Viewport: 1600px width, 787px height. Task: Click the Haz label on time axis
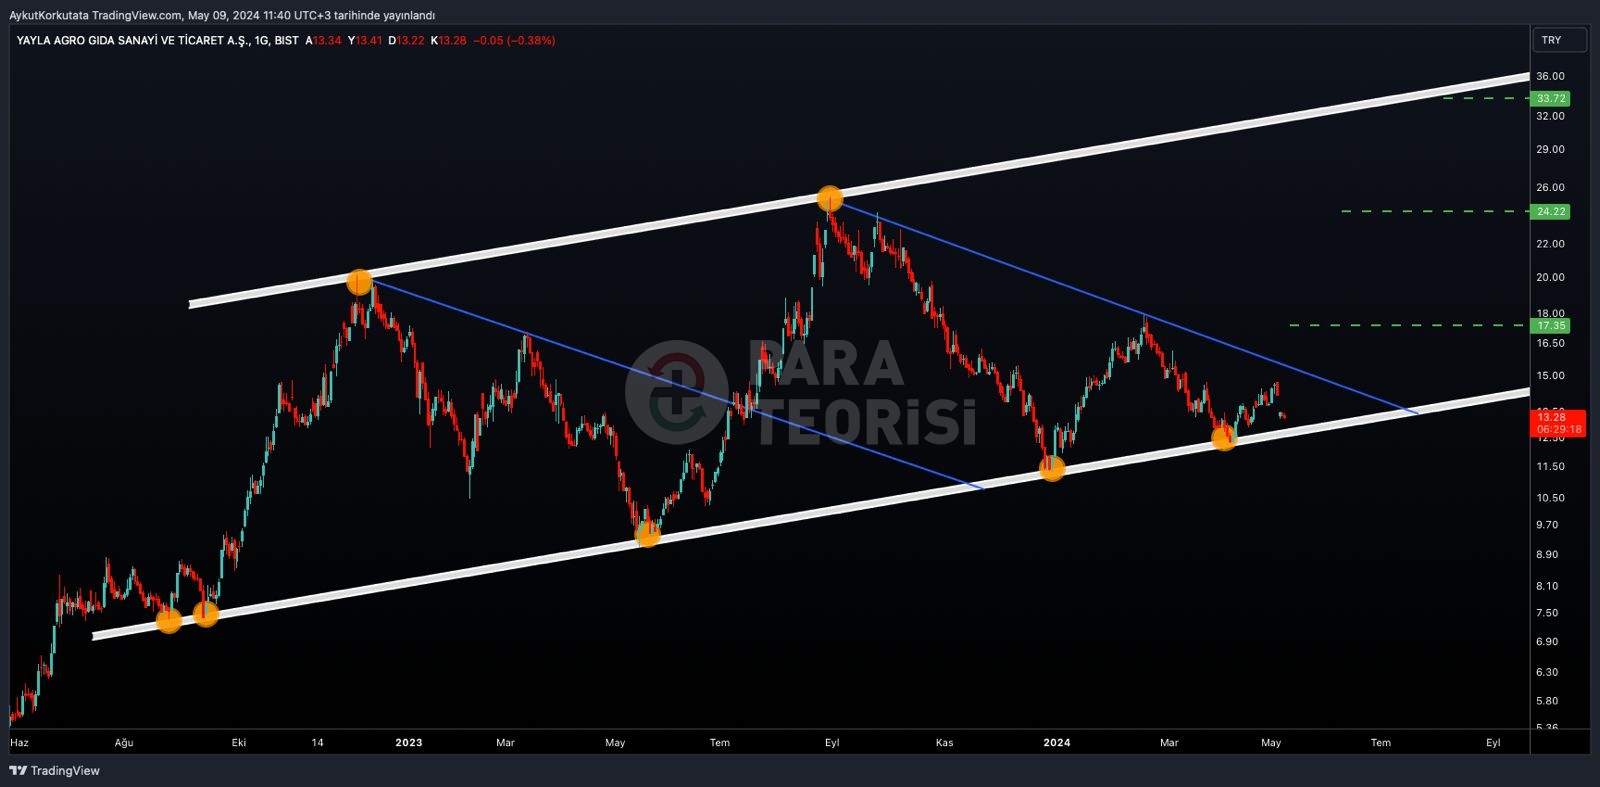[x=19, y=742]
